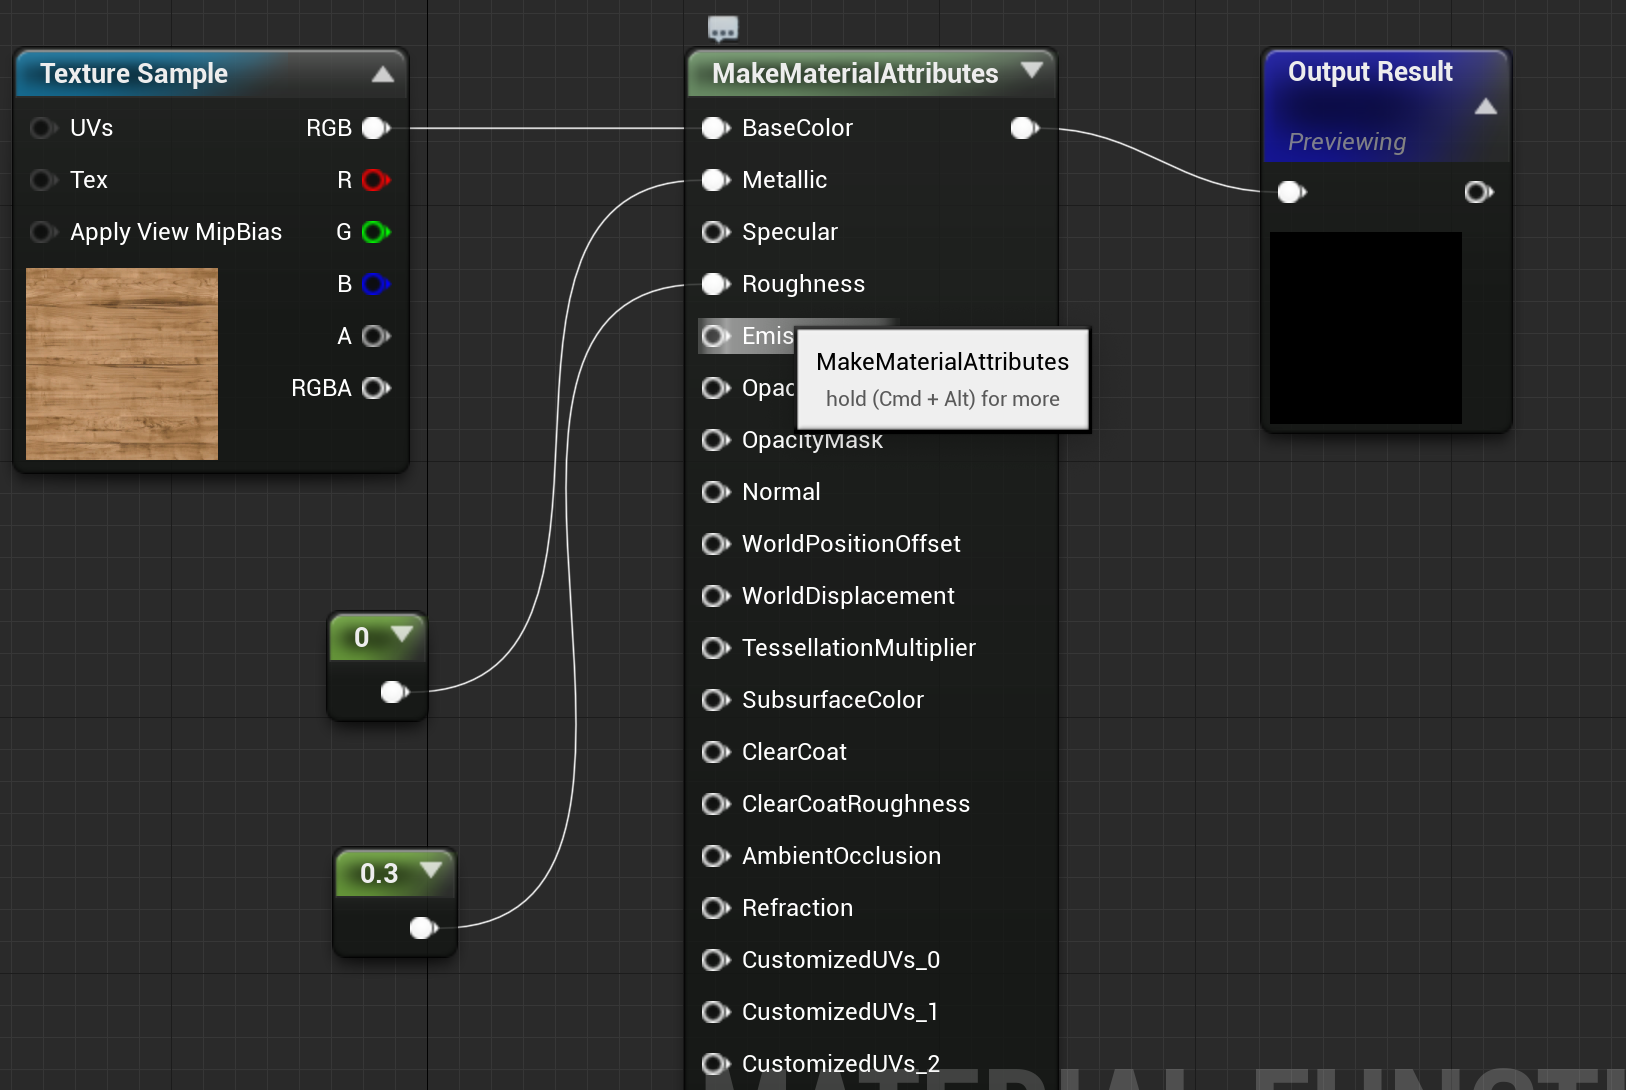Select the Metallic input pin
Viewport: 1626px width, 1090px height.
tap(715, 180)
